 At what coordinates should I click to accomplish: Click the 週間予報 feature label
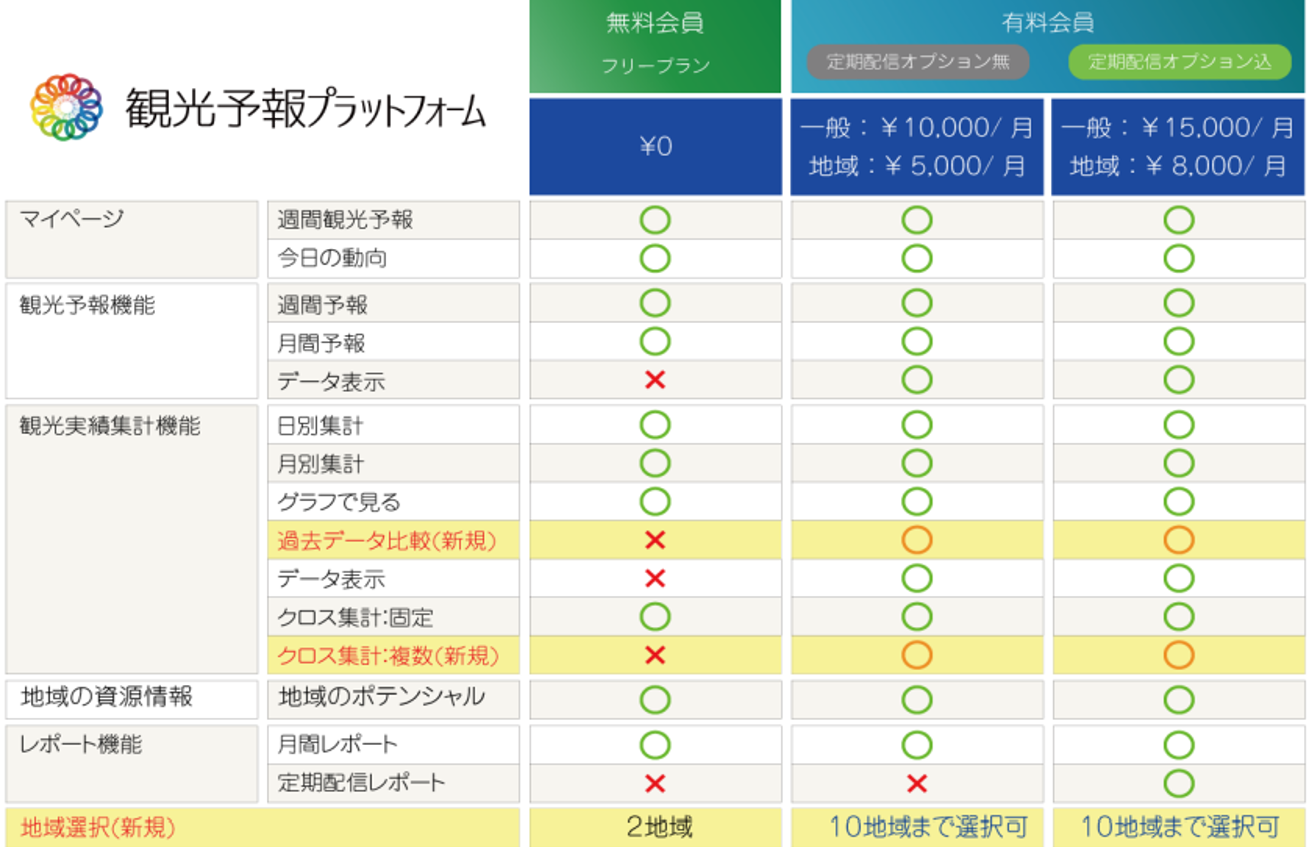321,304
